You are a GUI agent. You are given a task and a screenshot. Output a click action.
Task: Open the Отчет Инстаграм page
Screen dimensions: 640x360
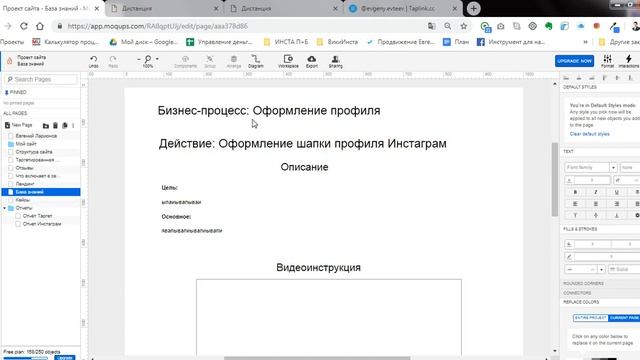click(42, 224)
